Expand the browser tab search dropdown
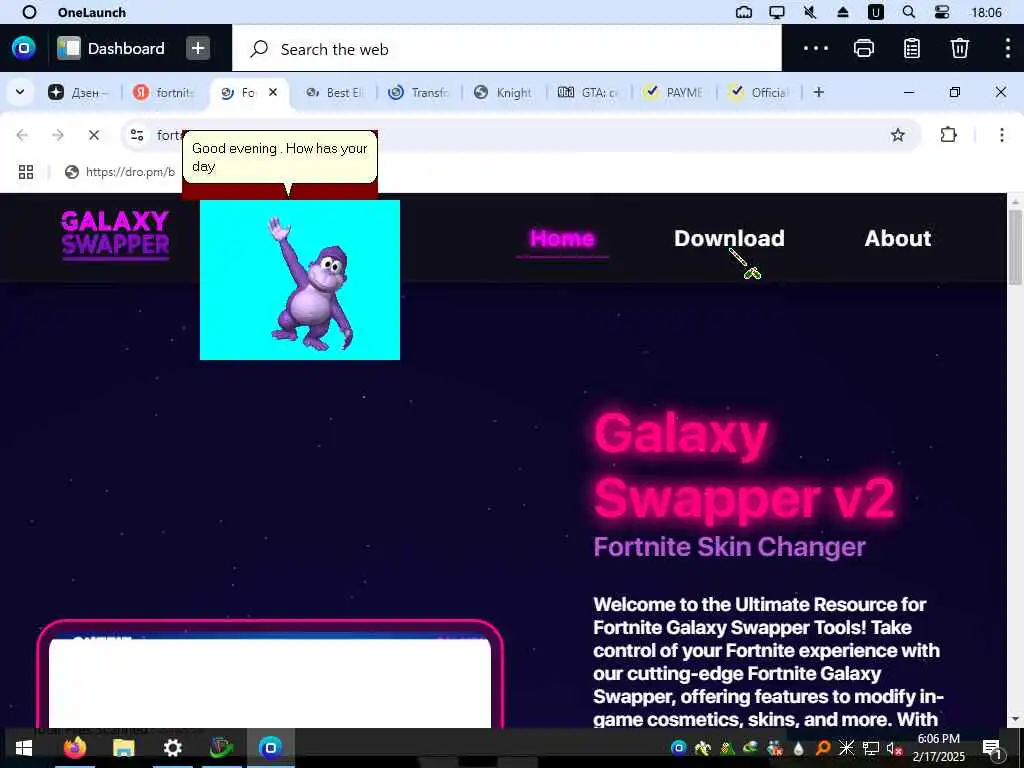The height and width of the screenshot is (768, 1024). click(20, 92)
